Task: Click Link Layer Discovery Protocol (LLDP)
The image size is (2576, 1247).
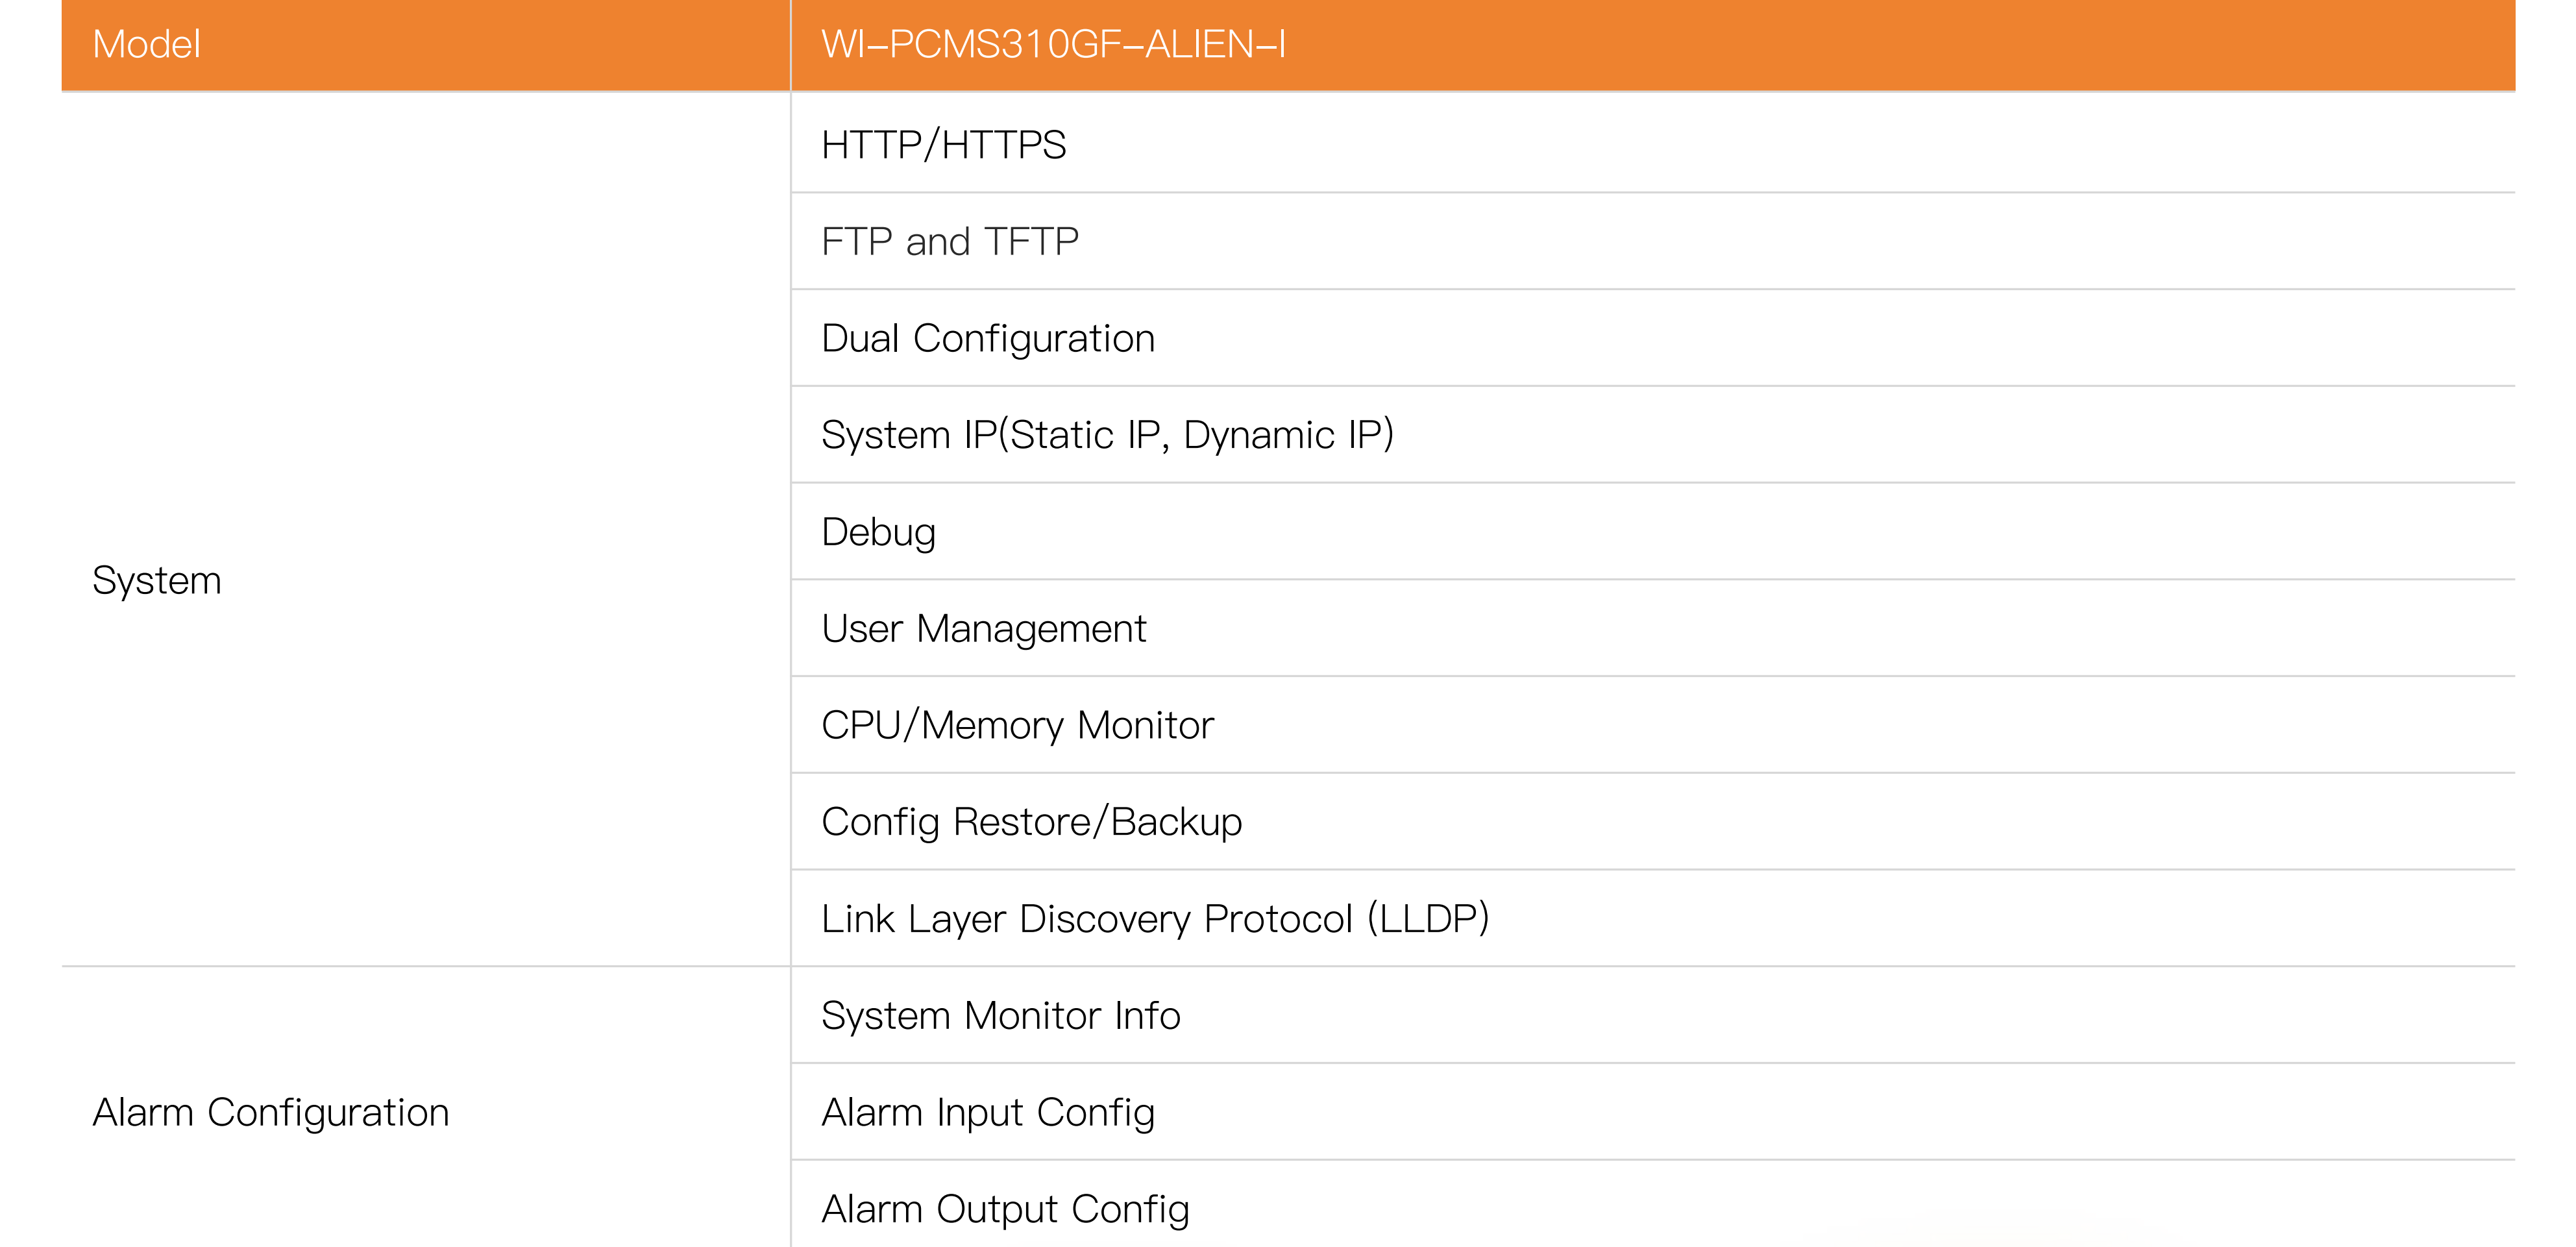Action: tap(1154, 919)
